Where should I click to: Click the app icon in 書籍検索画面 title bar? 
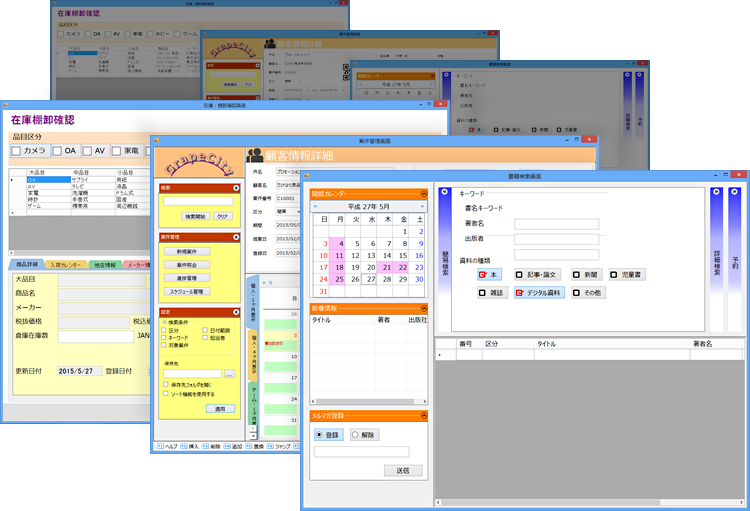pyautogui.click(x=307, y=176)
